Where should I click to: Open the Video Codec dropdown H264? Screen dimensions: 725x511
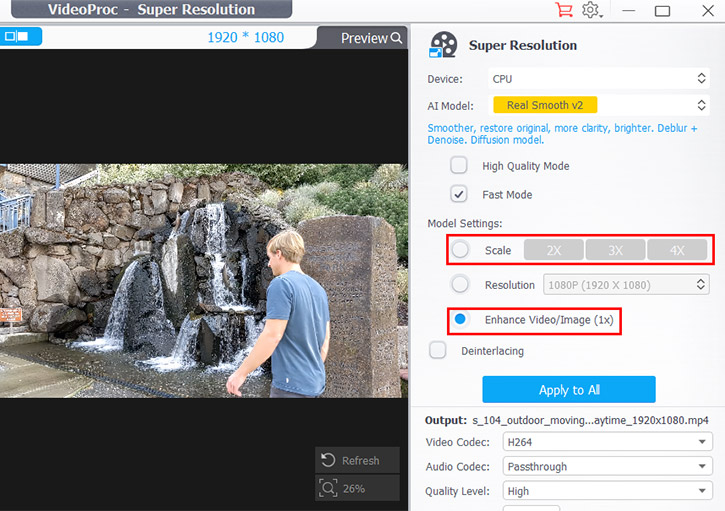click(607, 442)
